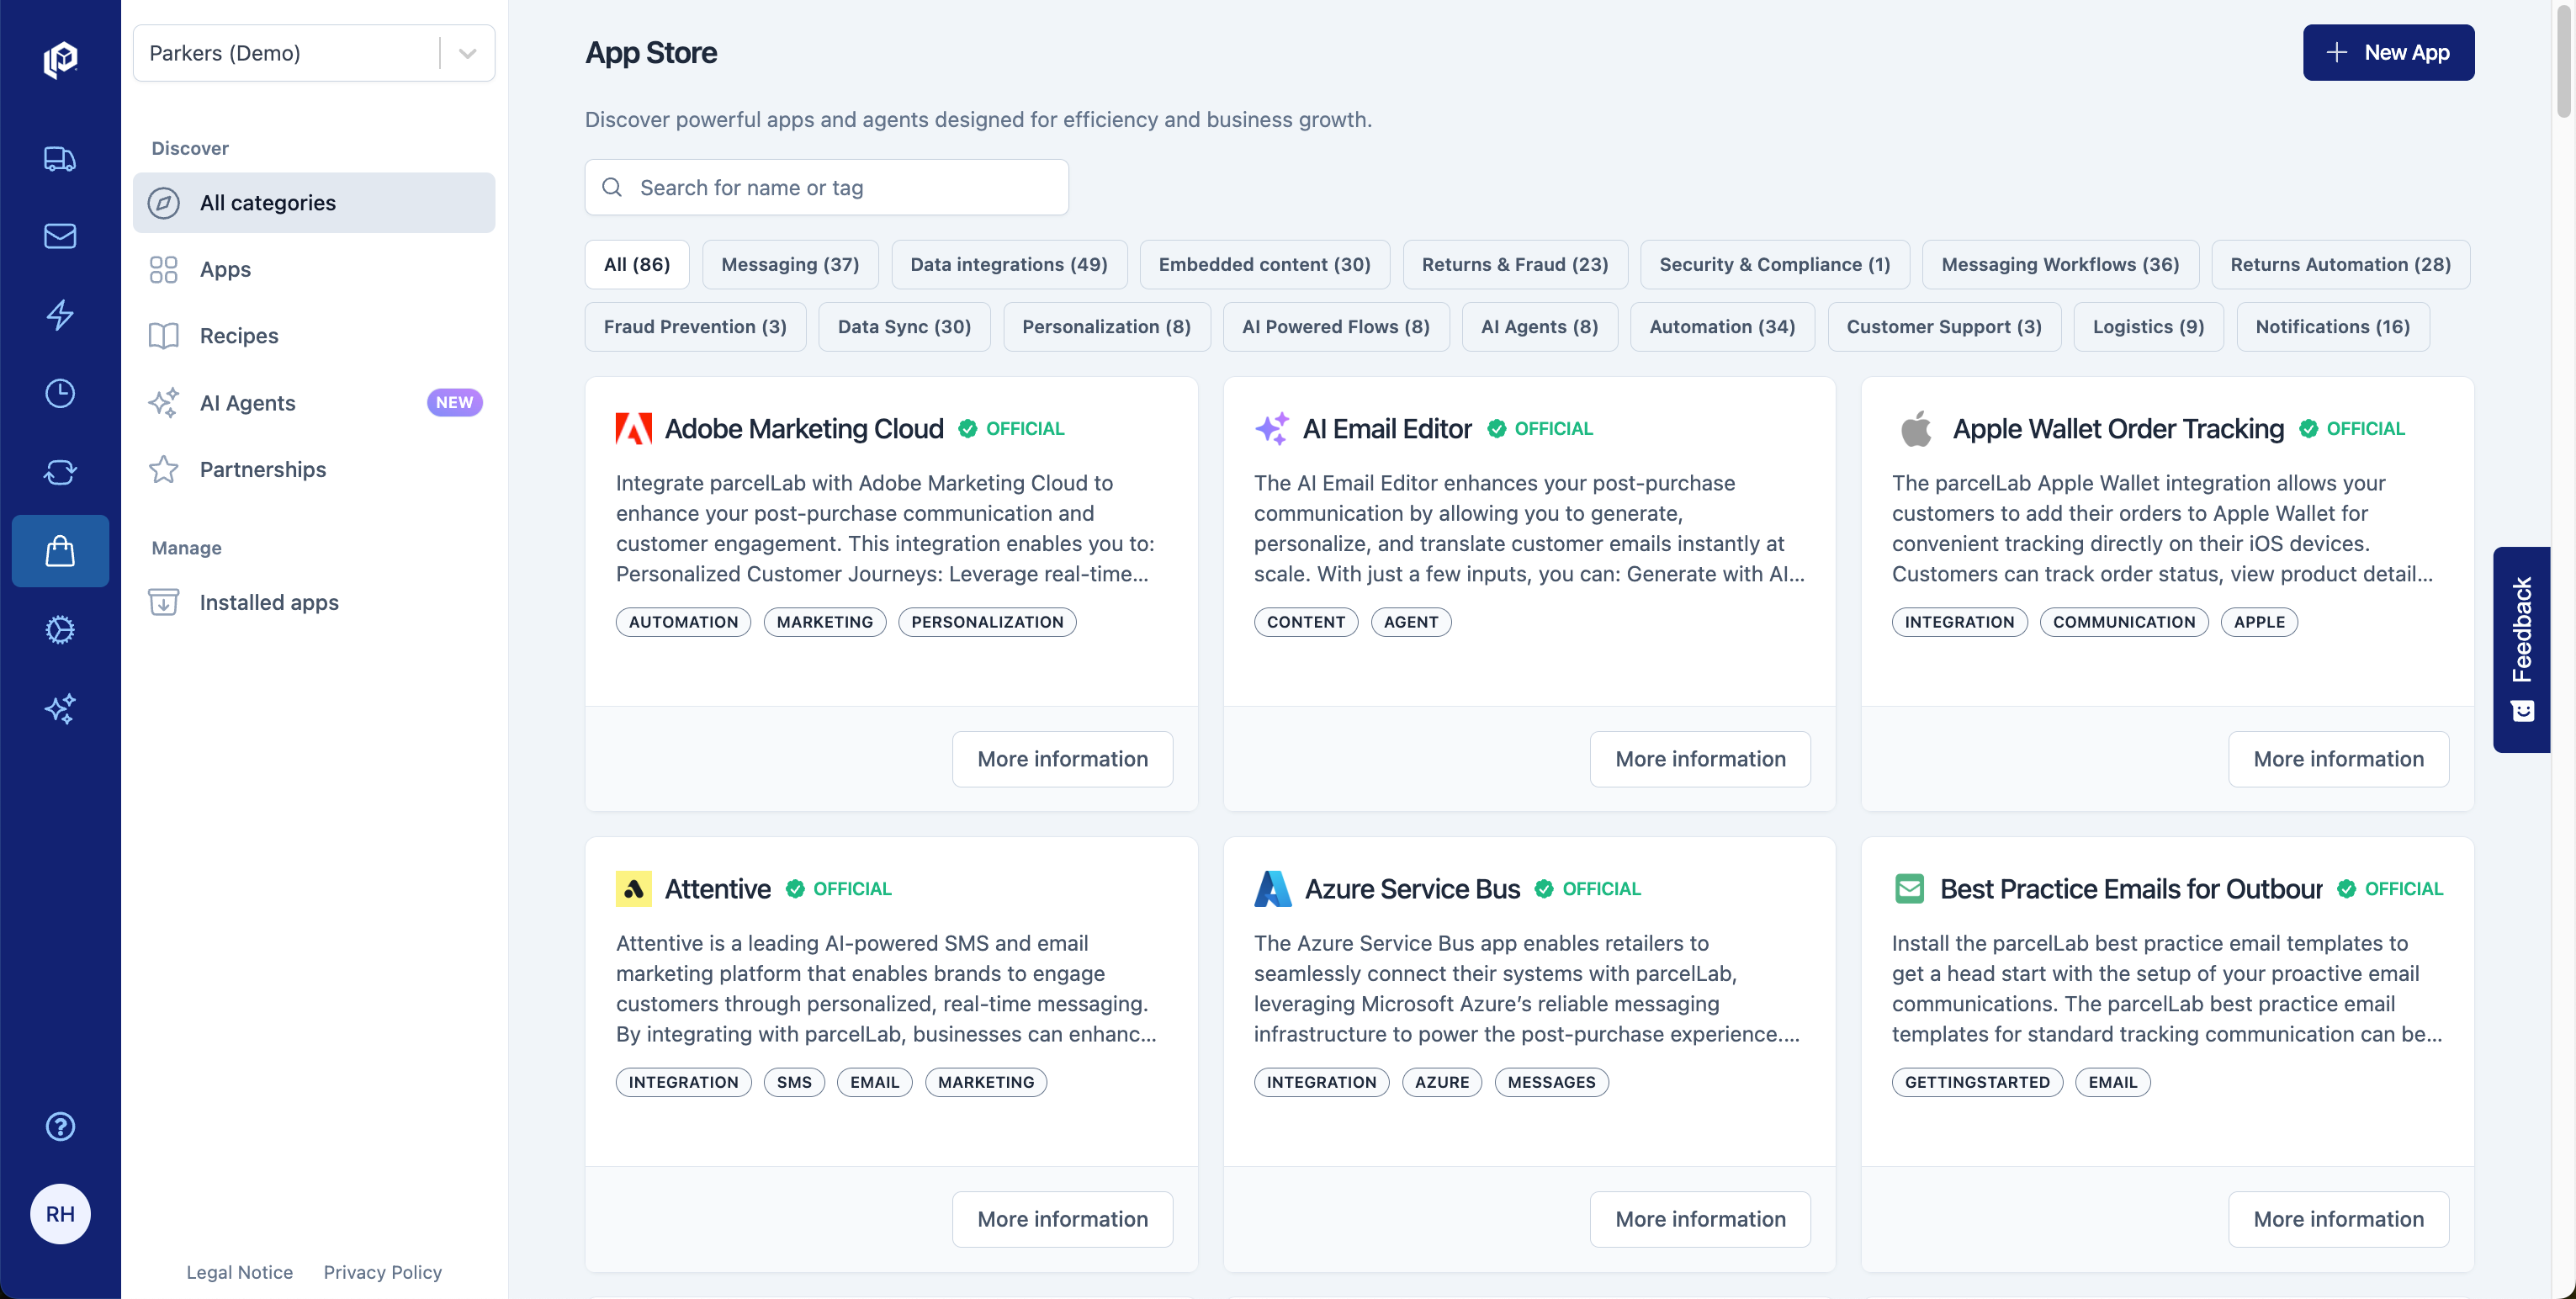Viewport: 2576px width, 1299px height.
Task: Click the clock history sidebar icon
Action: pyautogui.click(x=60, y=393)
